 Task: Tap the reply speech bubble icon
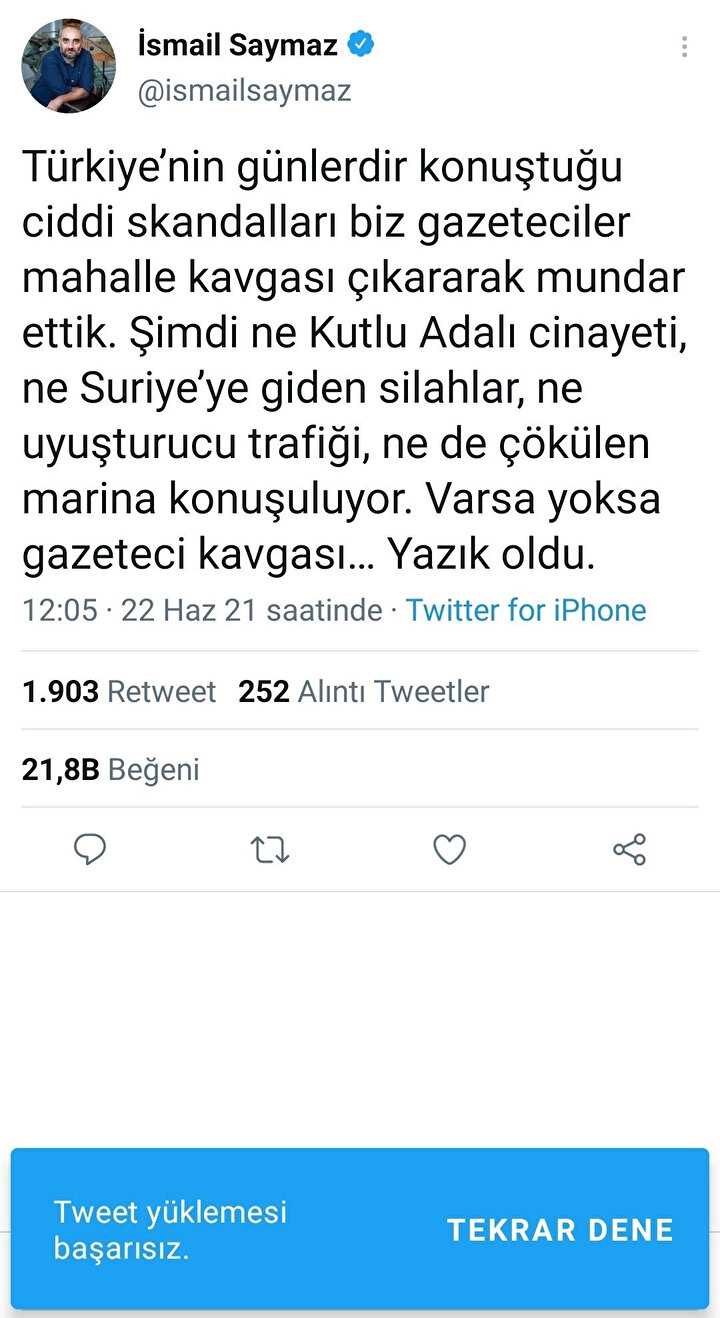tap(90, 850)
